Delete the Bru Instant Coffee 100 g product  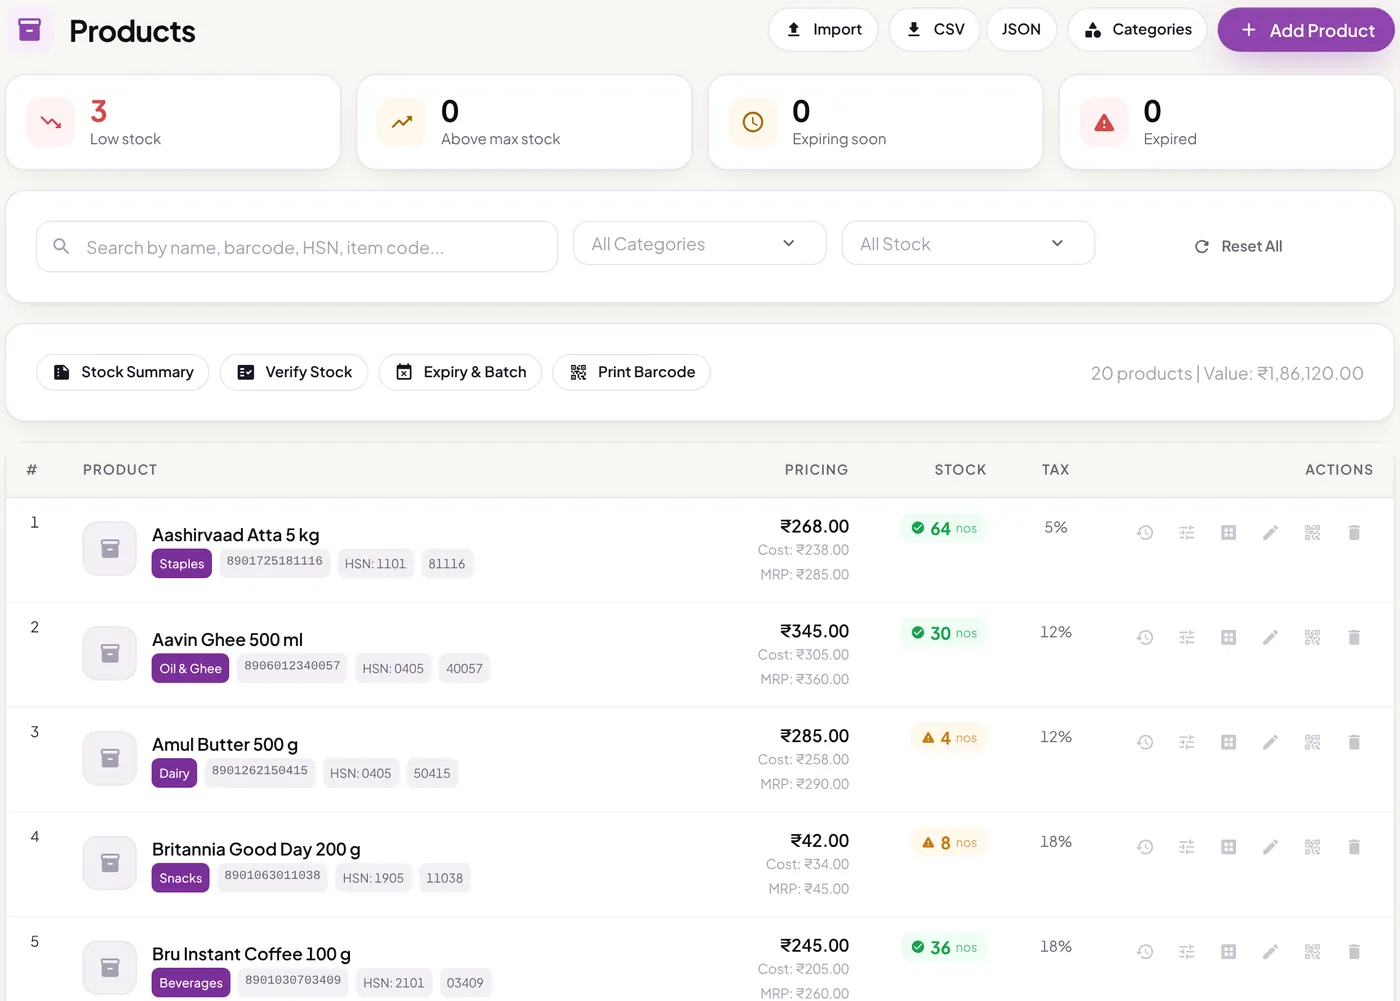tap(1354, 952)
